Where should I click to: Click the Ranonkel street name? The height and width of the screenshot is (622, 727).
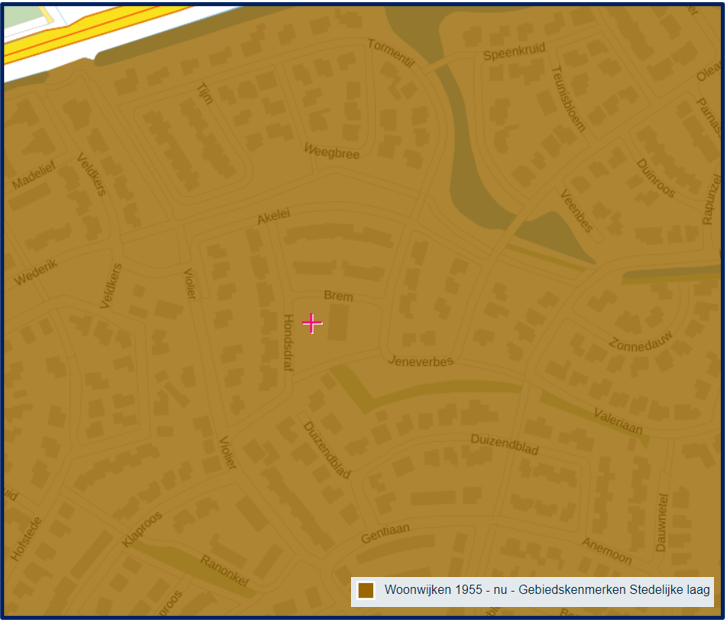pos(225,572)
